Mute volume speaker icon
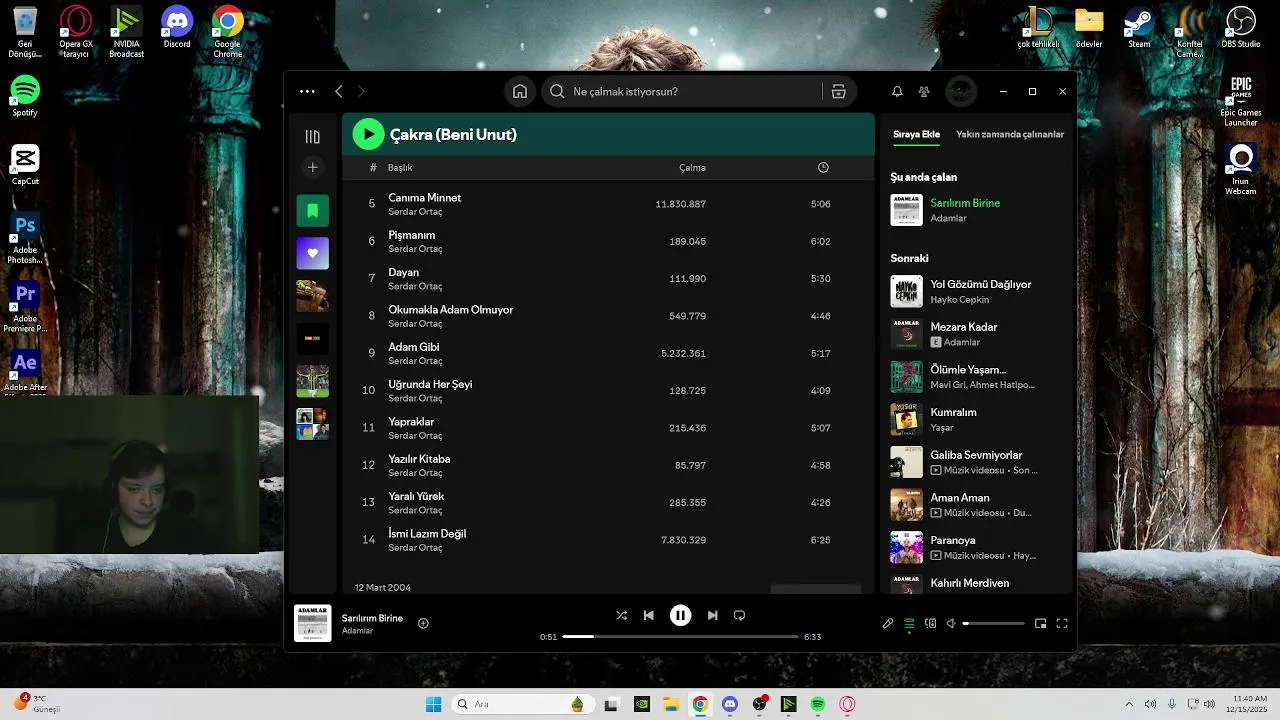 point(951,623)
